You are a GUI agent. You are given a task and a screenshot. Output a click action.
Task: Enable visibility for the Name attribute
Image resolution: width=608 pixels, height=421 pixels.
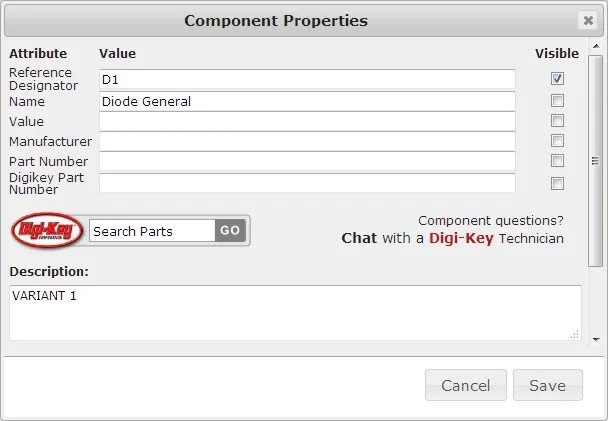point(557,101)
